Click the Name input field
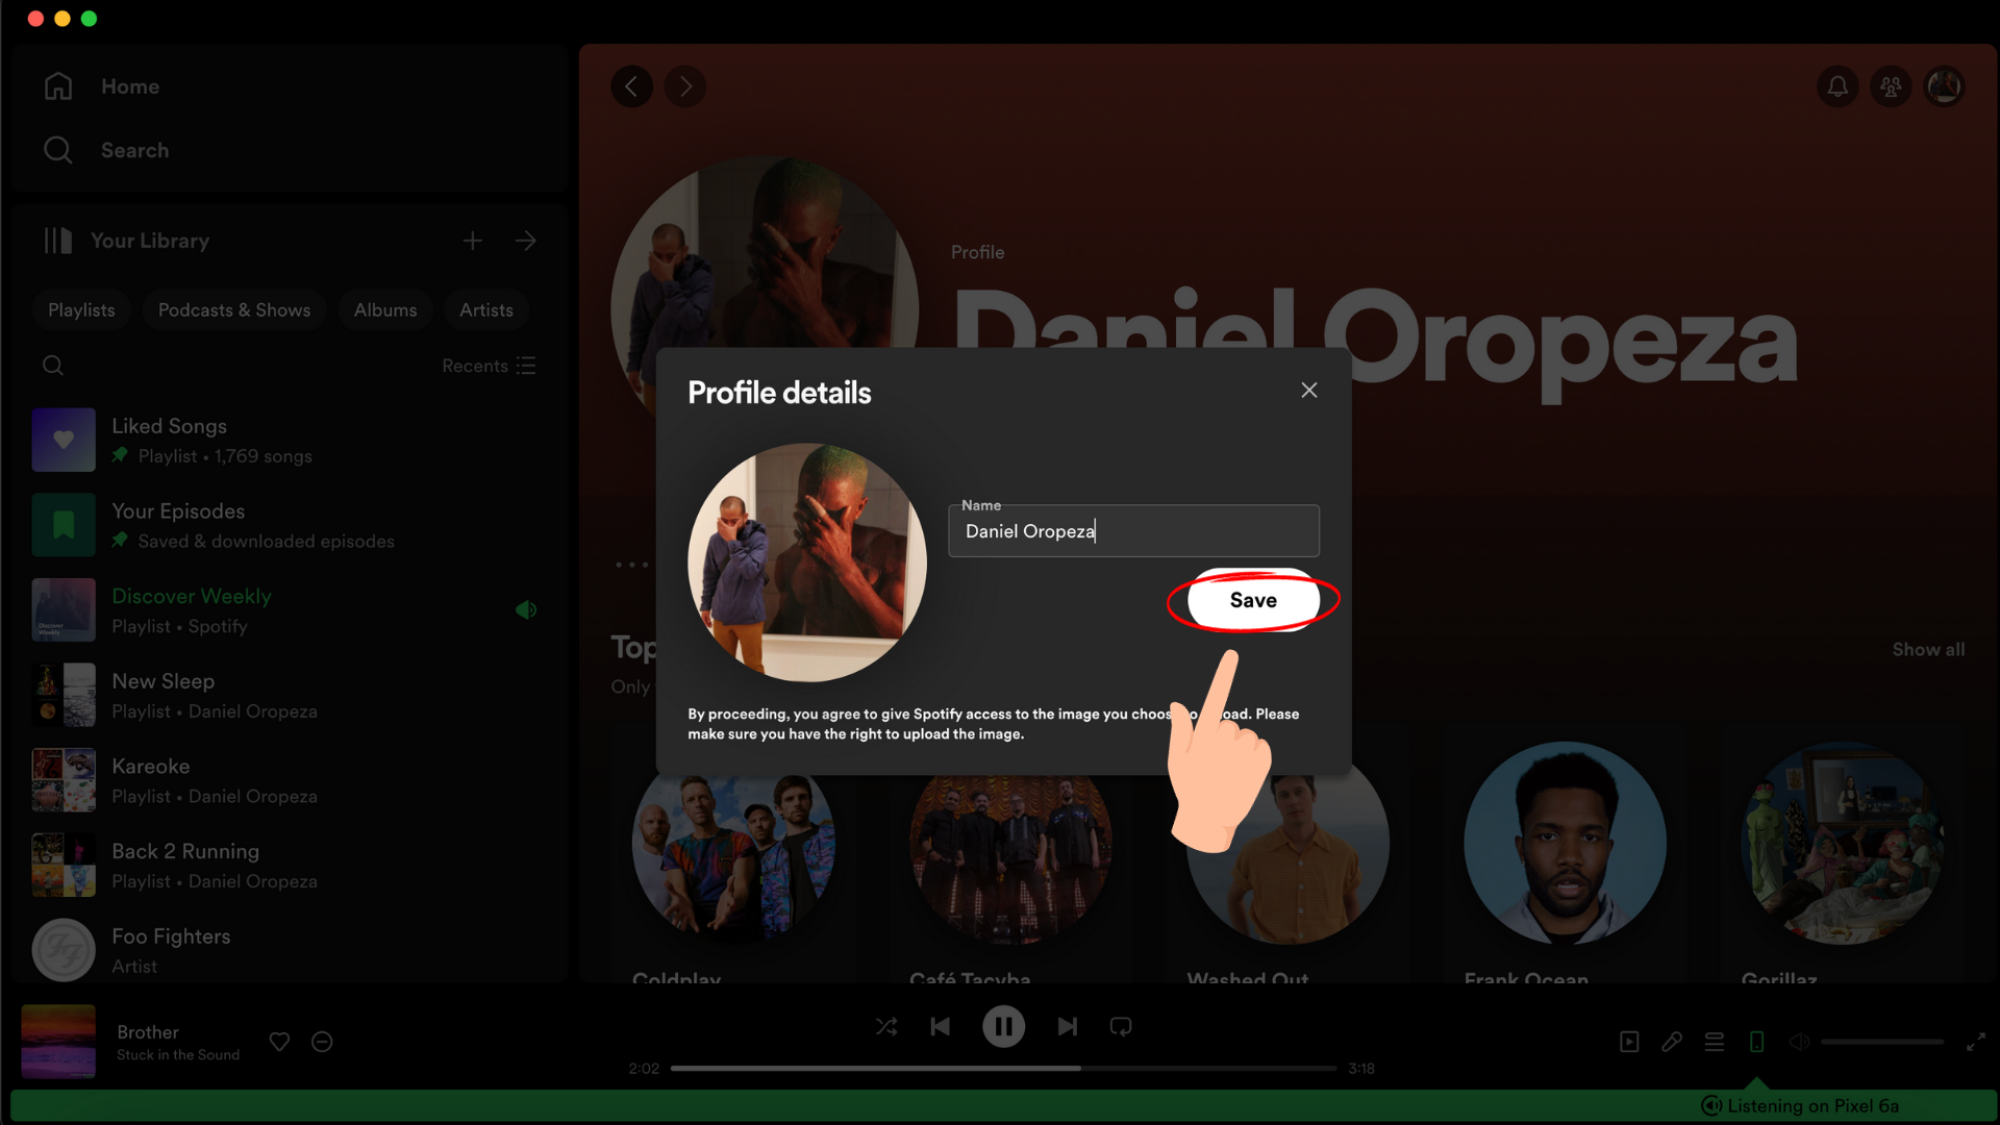This screenshot has width=2000, height=1125. 1133,532
